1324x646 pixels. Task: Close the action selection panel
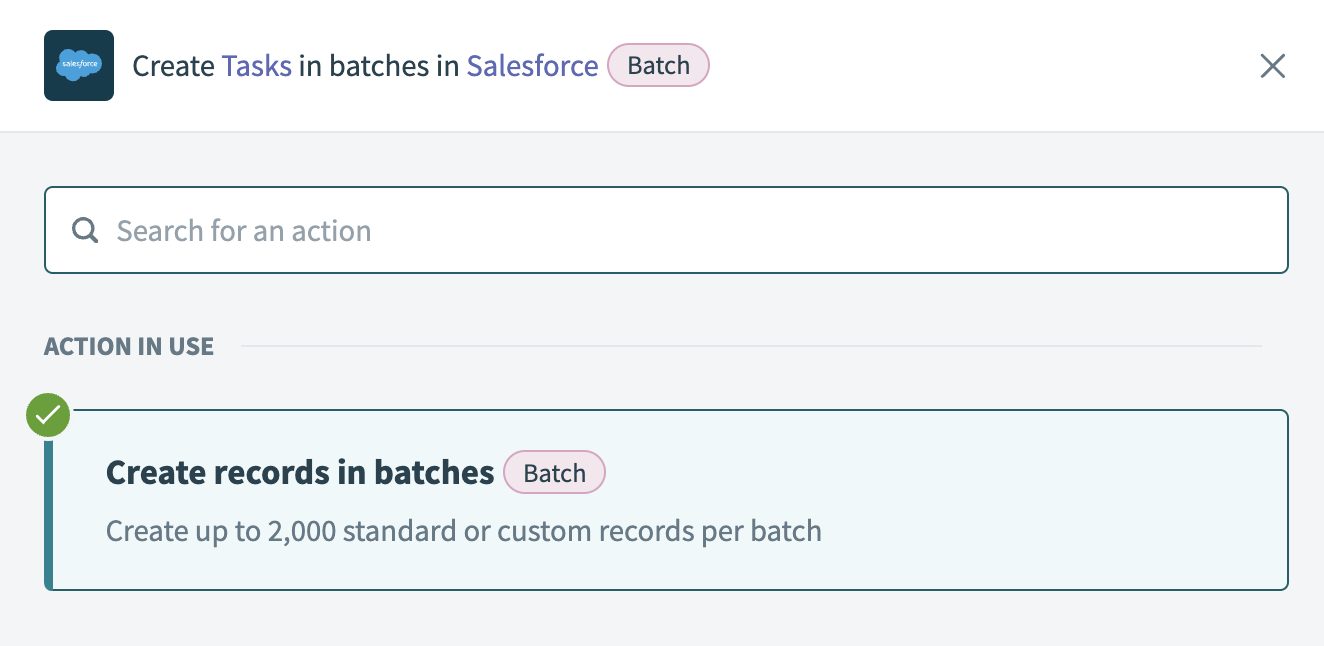point(1272,66)
